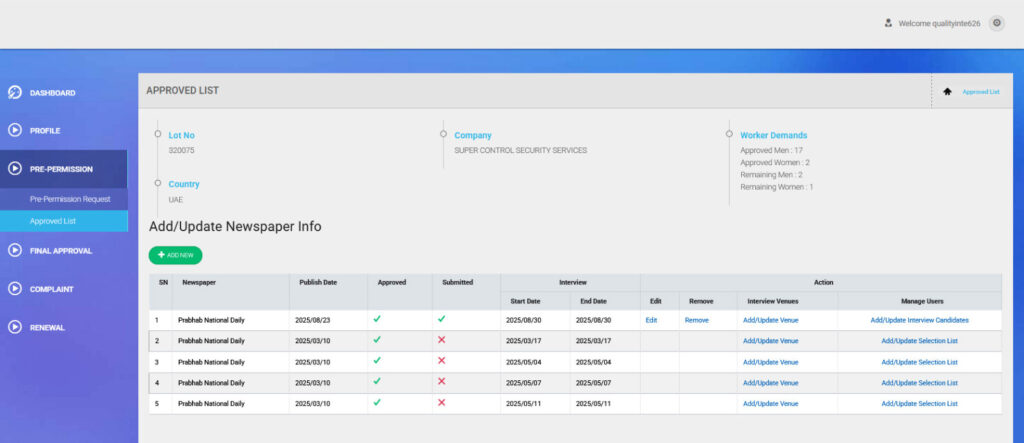
Task: Click the Newspaper column header
Action: (199, 282)
